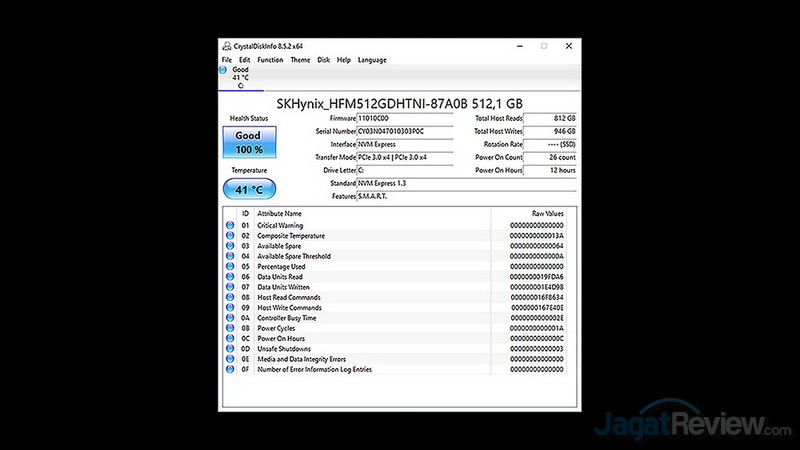This screenshot has height=450, width=800.
Task: Click the status circle for Composite Temperature row
Action: tap(230, 236)
